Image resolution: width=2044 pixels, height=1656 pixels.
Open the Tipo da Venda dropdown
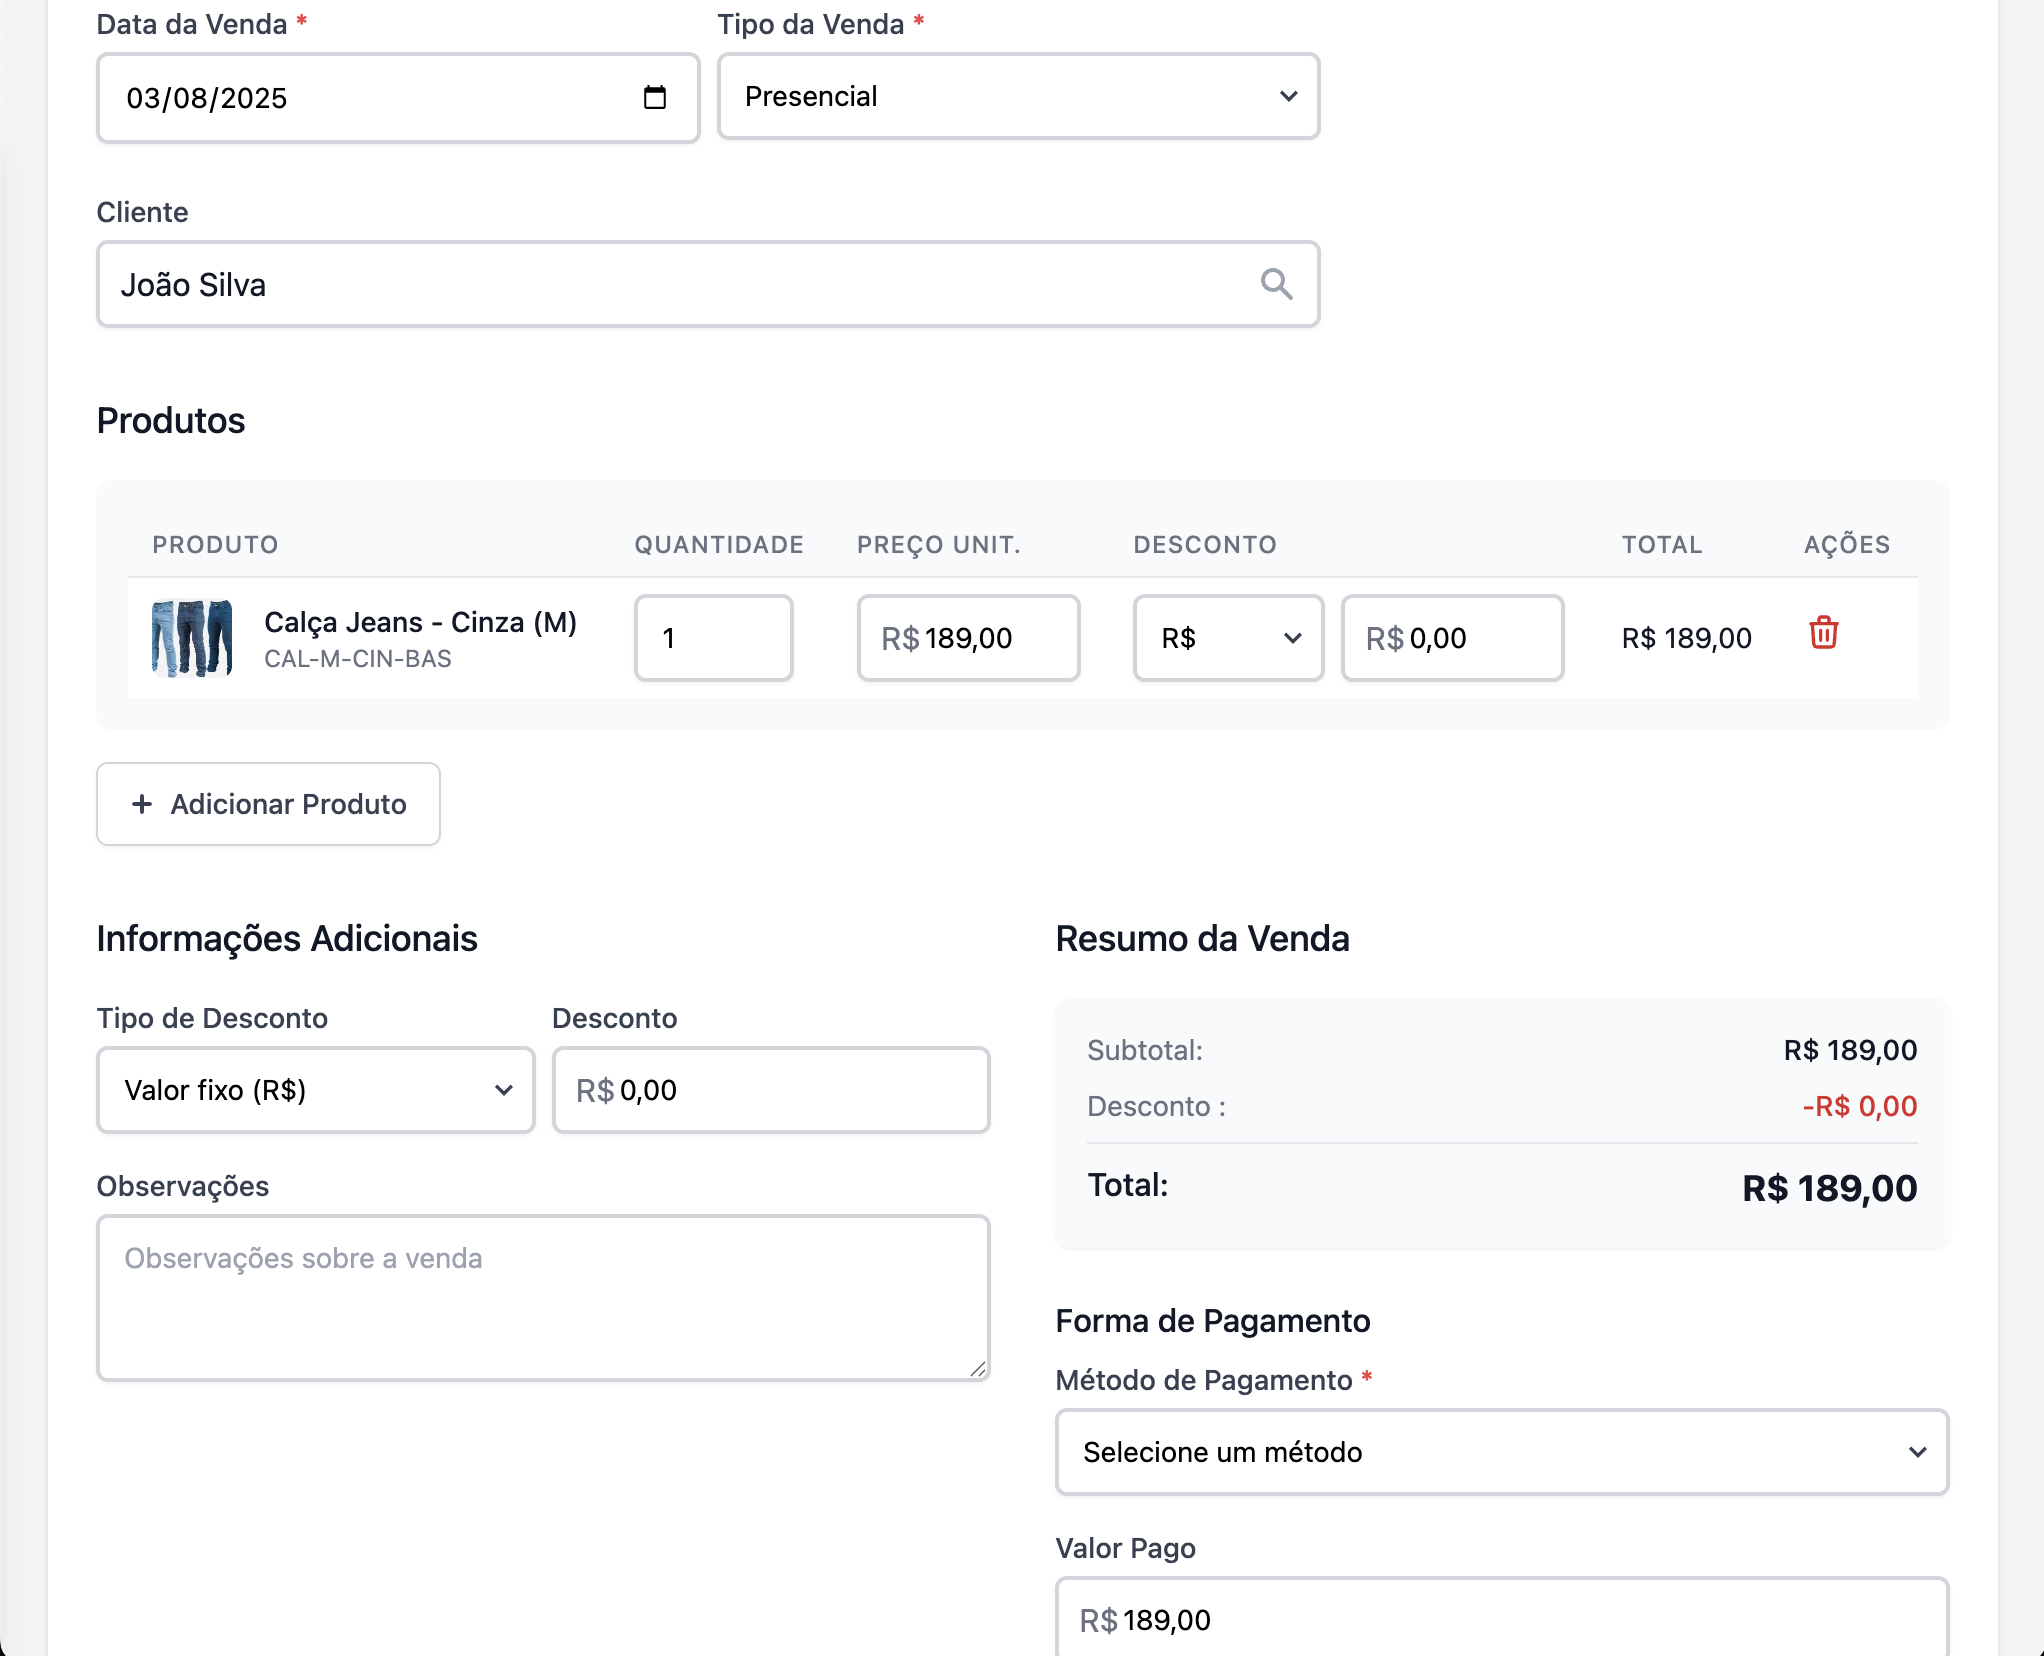tap(1018, 96)
